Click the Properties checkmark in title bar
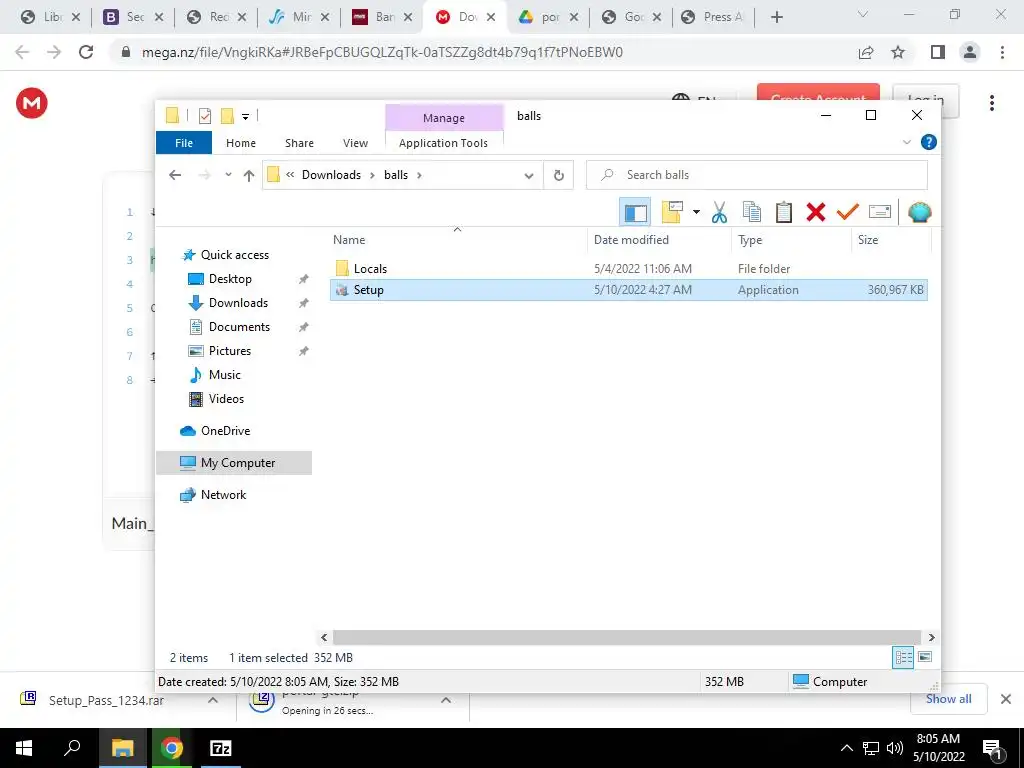 pyautogui.click(x=205, y=116)
